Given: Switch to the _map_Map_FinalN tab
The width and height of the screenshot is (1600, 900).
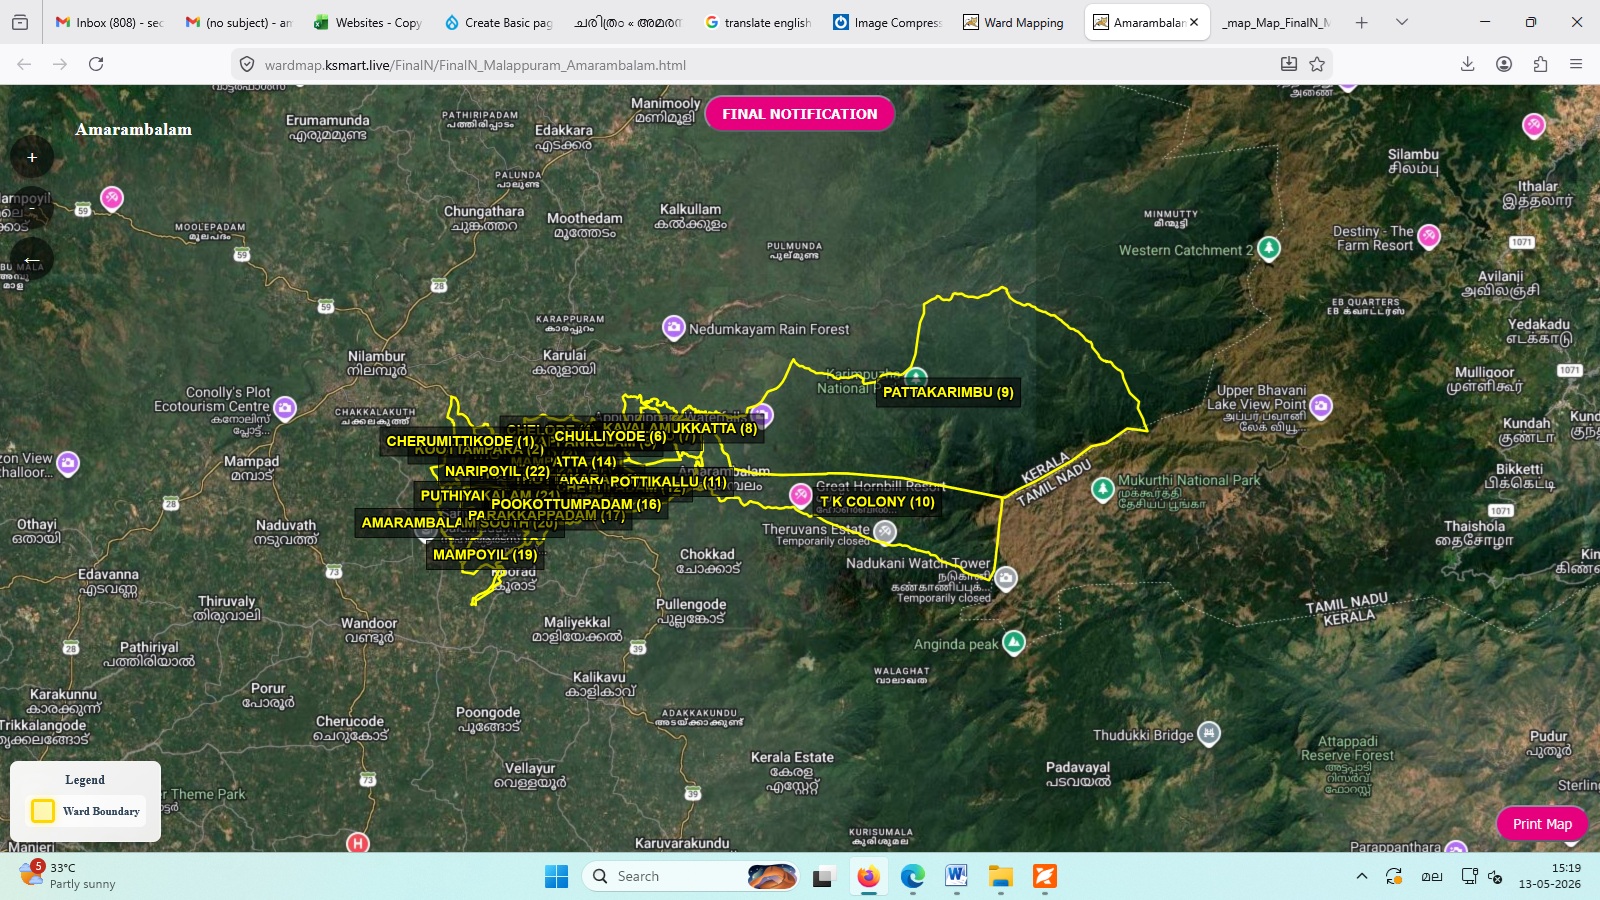Looking at the screenshot, I should pyautogui.click(x=1276, y=22).
